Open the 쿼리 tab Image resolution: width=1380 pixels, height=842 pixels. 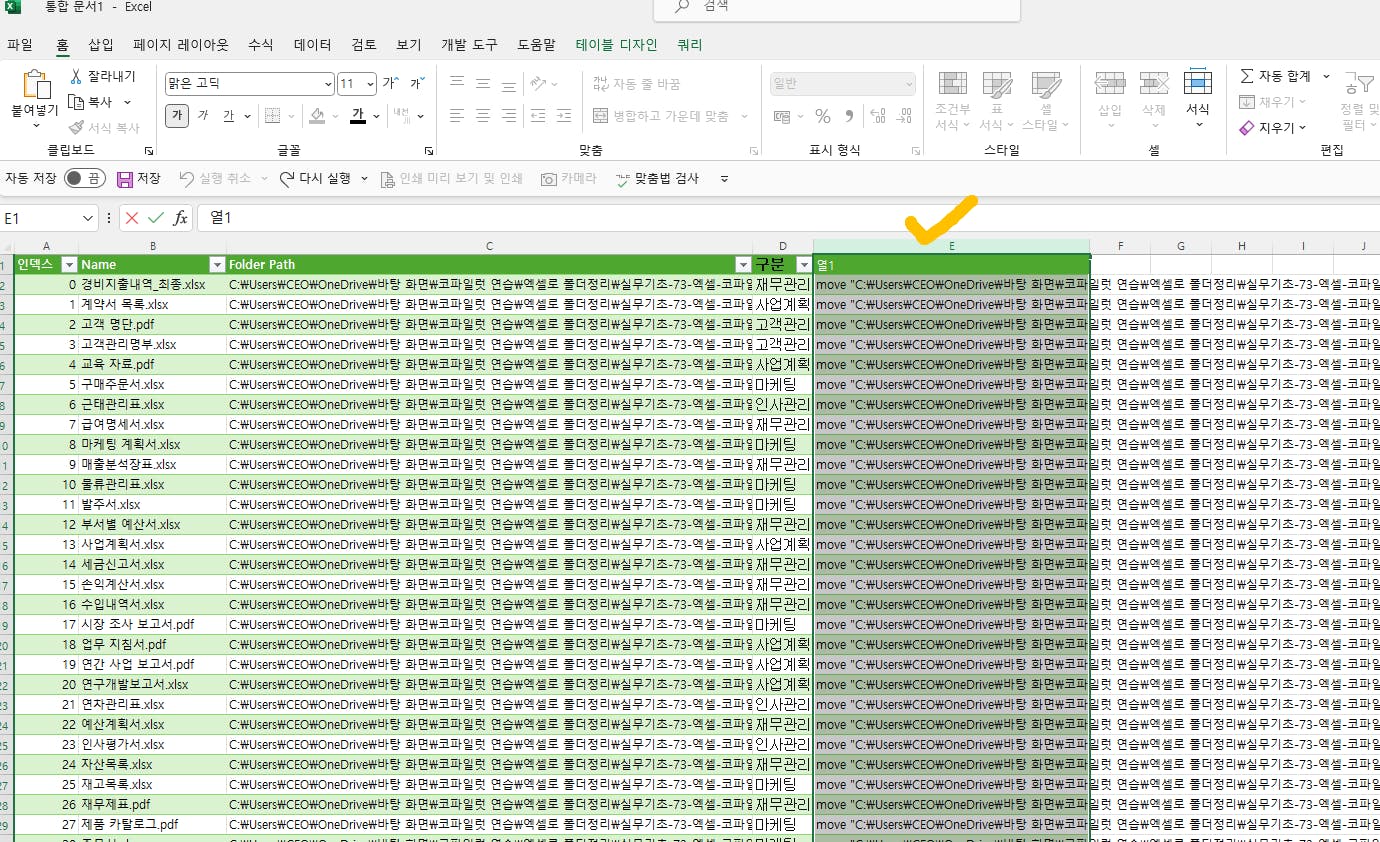tap(690, 45)
